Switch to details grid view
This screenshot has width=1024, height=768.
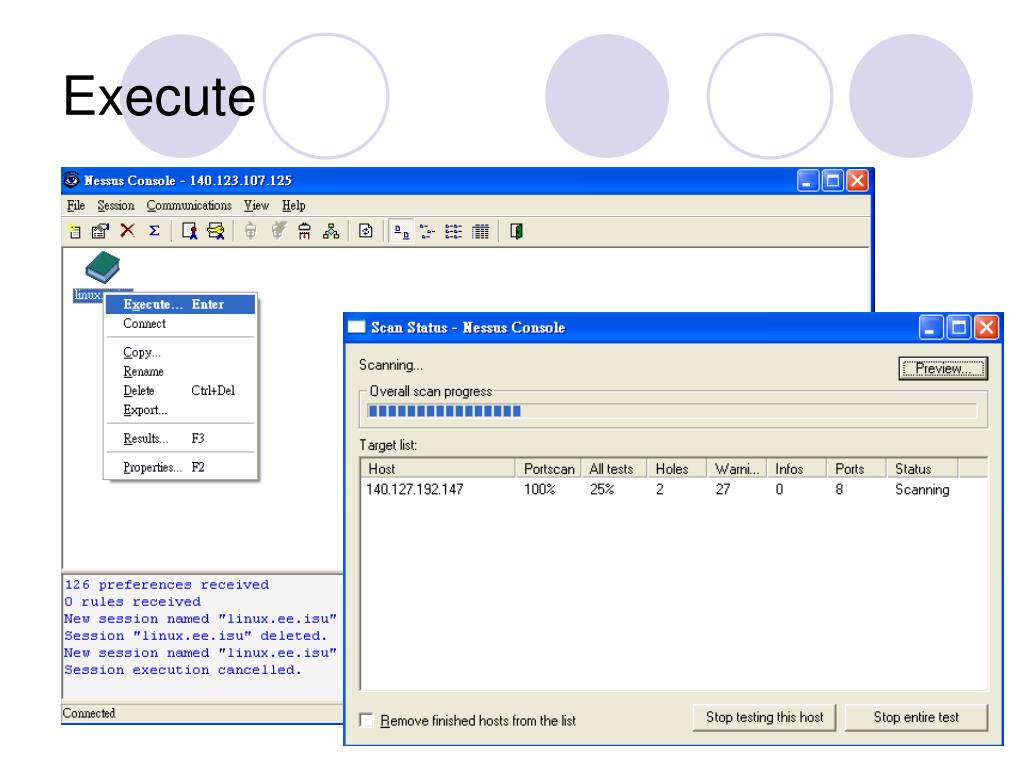(481, 232)
